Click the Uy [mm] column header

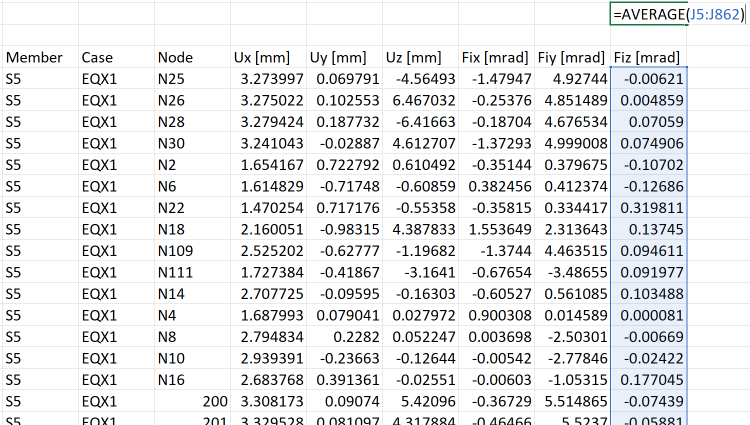click(344, 57)
